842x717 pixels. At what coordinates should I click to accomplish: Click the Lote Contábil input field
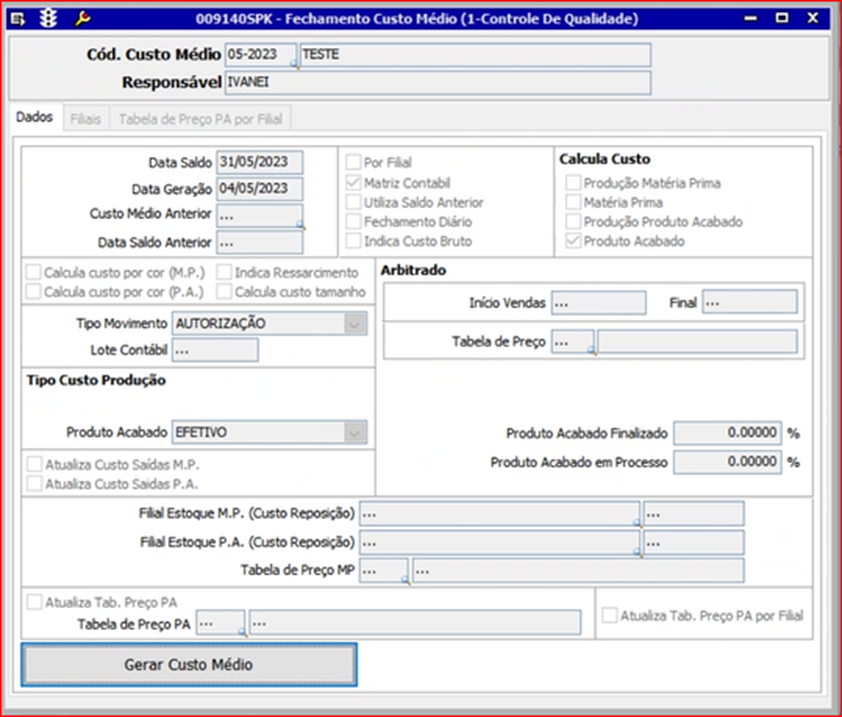tap(215, 350)
